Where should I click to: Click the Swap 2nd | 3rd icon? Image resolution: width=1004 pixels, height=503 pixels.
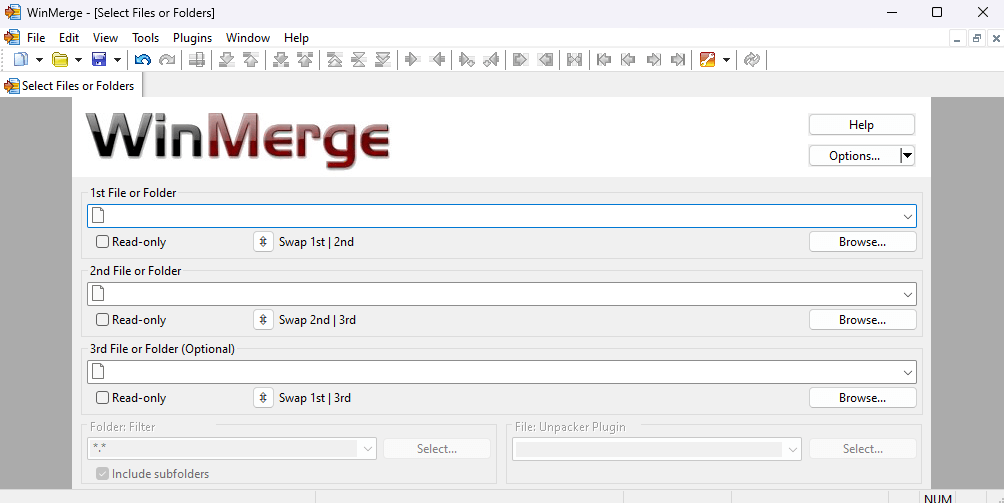263,320
